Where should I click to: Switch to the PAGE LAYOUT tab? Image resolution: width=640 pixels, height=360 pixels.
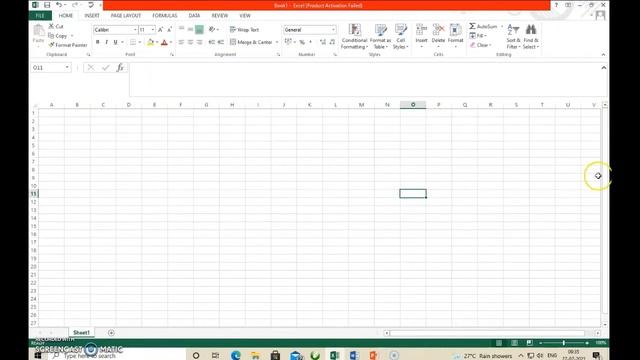pyautogui.click(x=126, y=16)
